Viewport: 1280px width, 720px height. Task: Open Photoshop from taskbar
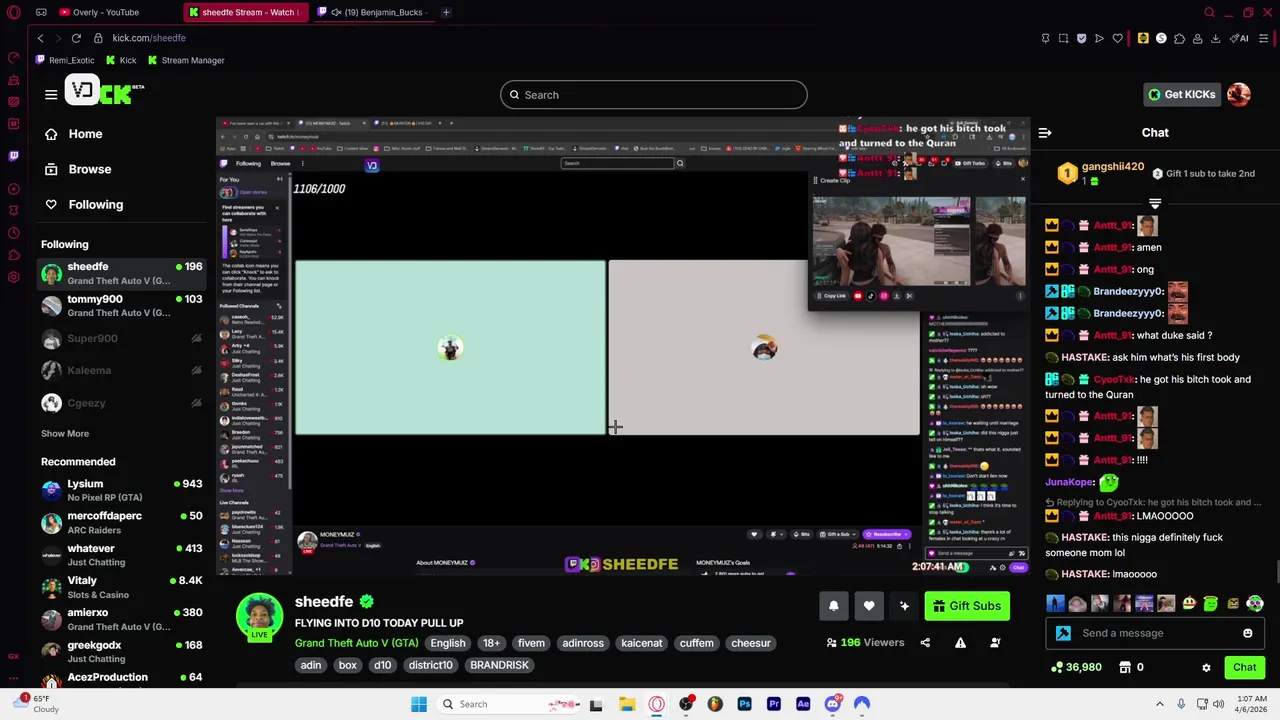click(744, 704)
